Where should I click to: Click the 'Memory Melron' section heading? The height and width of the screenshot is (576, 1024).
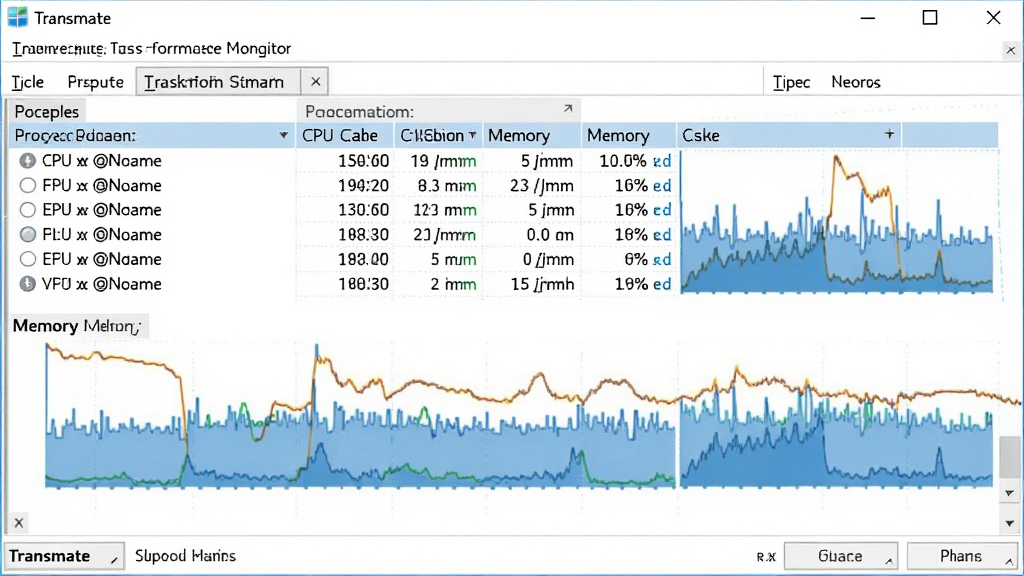(76, 326)
